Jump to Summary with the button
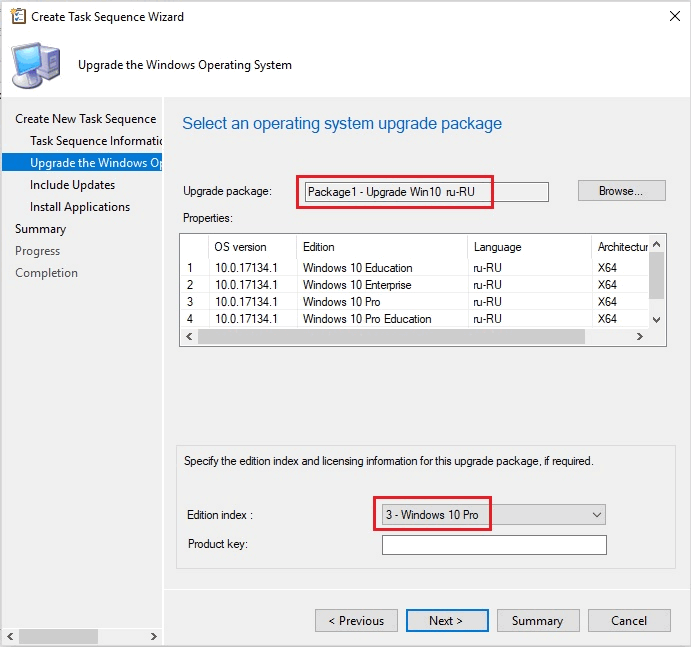Viewport: 691px width, 647px height. (x=538, y=621)
